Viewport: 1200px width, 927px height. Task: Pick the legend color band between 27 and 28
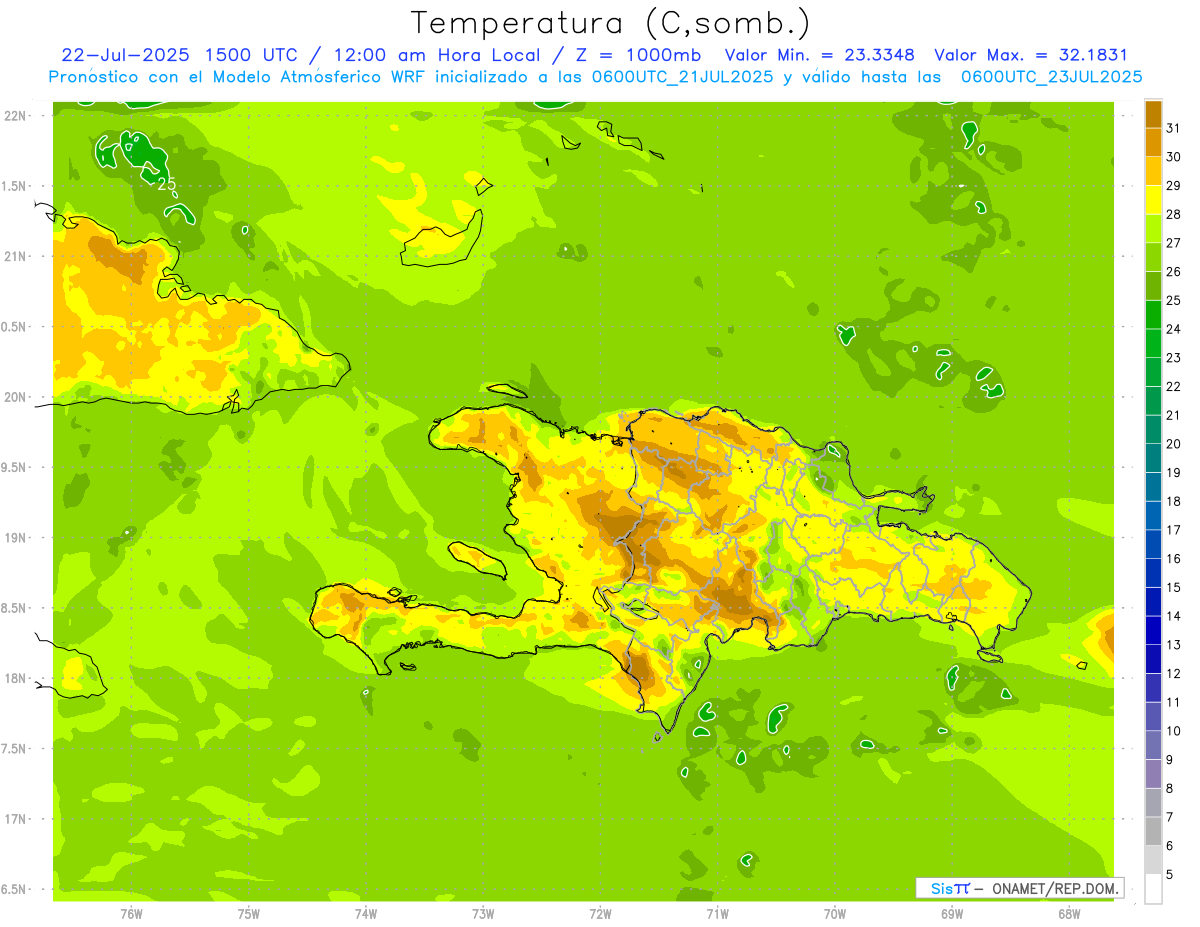(x=1153, y=229)
